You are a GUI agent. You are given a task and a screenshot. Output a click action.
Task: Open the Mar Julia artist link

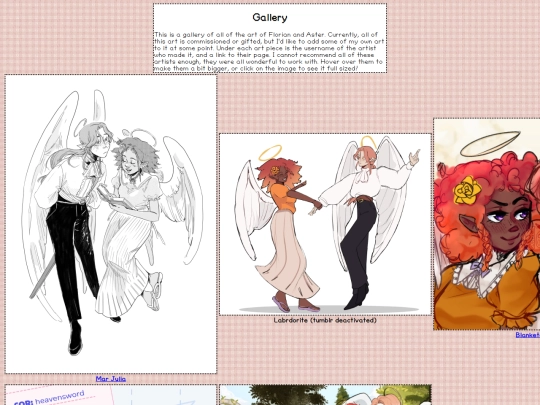[111, 379]
